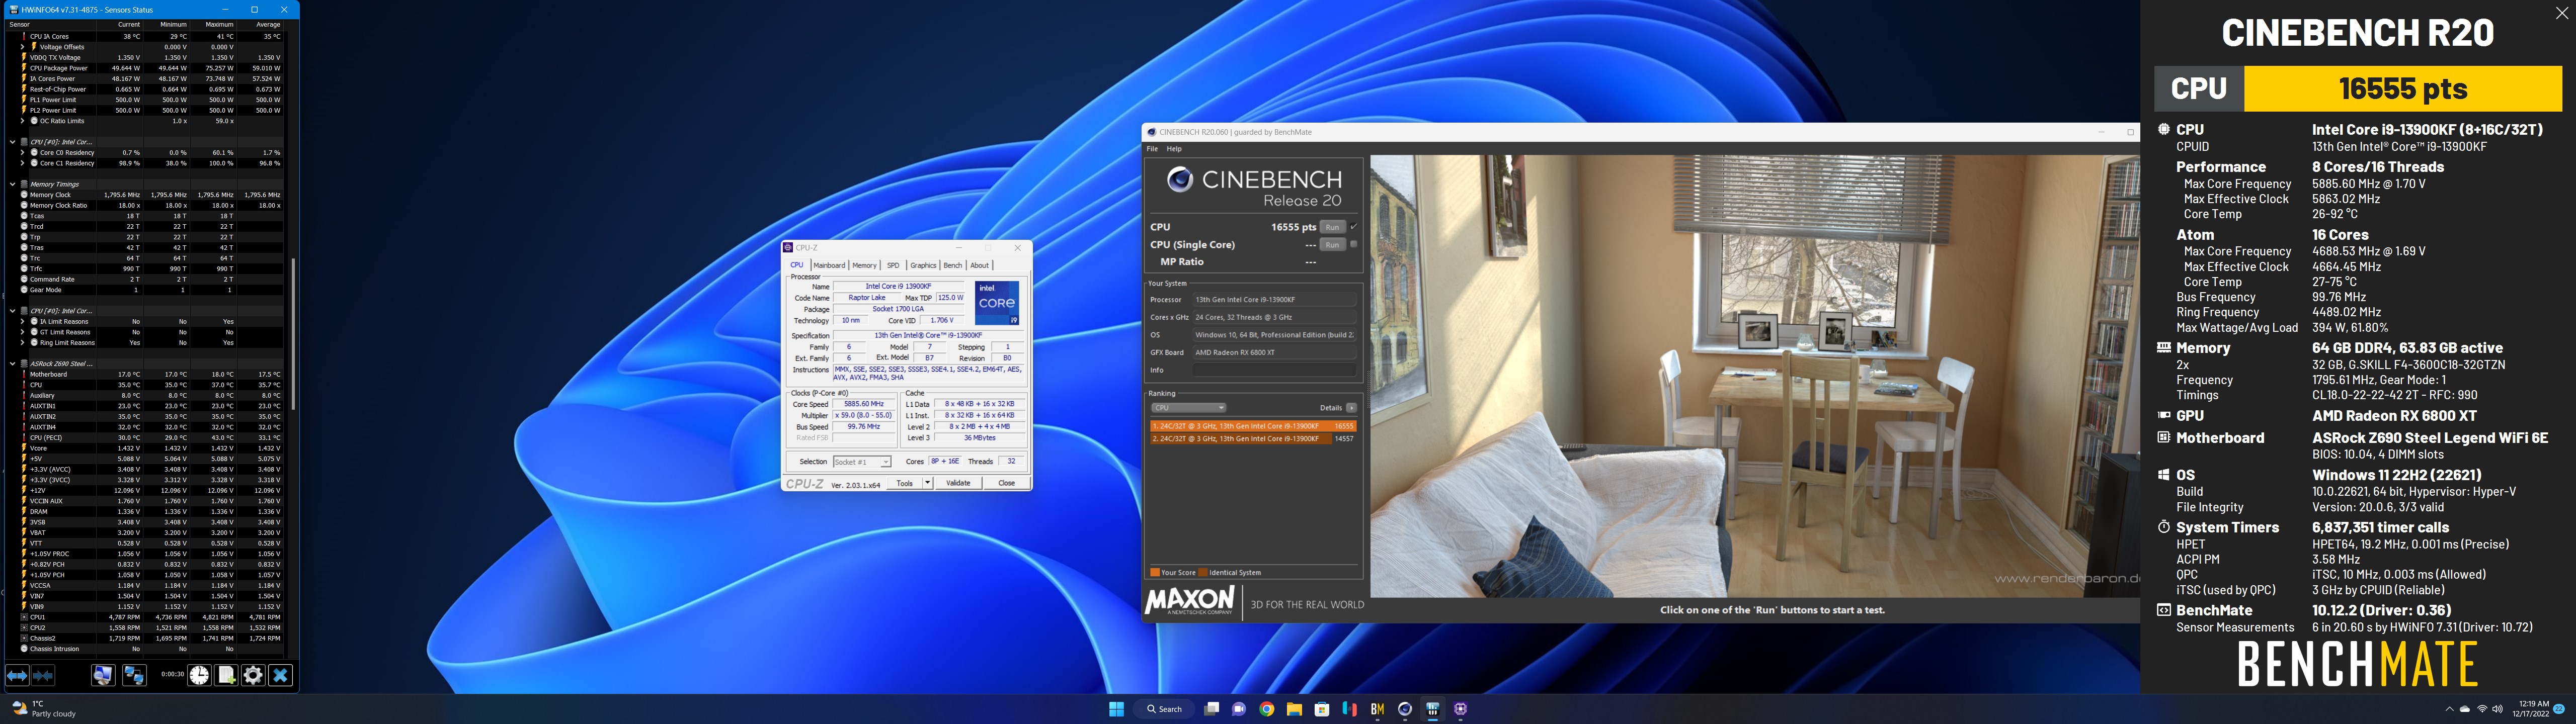The width and height of the screenshot is (2576, 724).
Task: Open Teams Chat taskbar icon
Action: click(x=1239, y=709)
